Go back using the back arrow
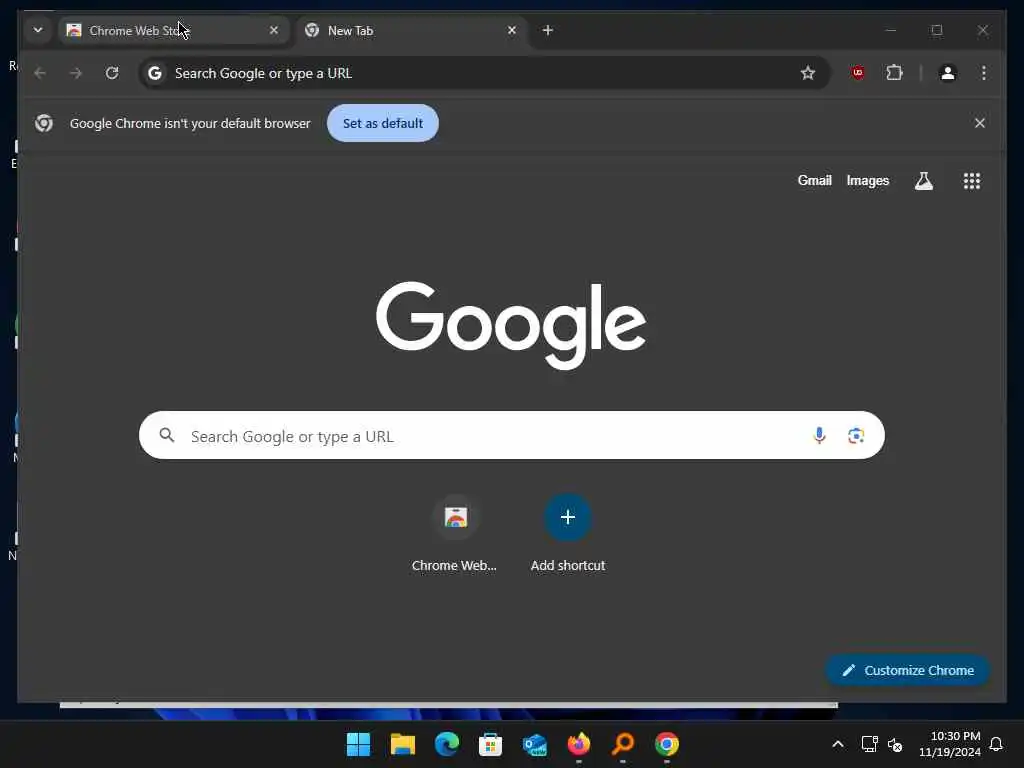The width and height of the screenshot is (1024, 768). point(40,73)
